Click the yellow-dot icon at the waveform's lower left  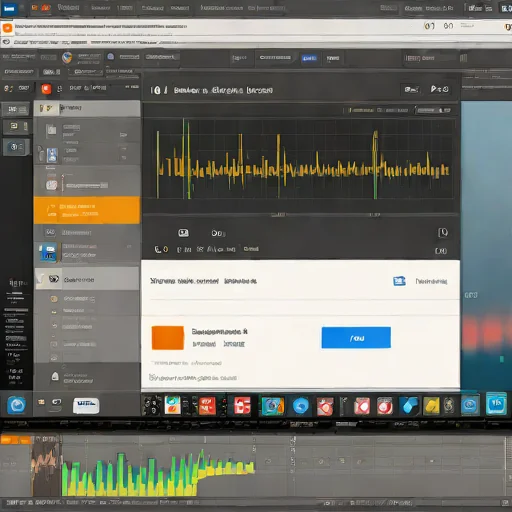(161, 249)
